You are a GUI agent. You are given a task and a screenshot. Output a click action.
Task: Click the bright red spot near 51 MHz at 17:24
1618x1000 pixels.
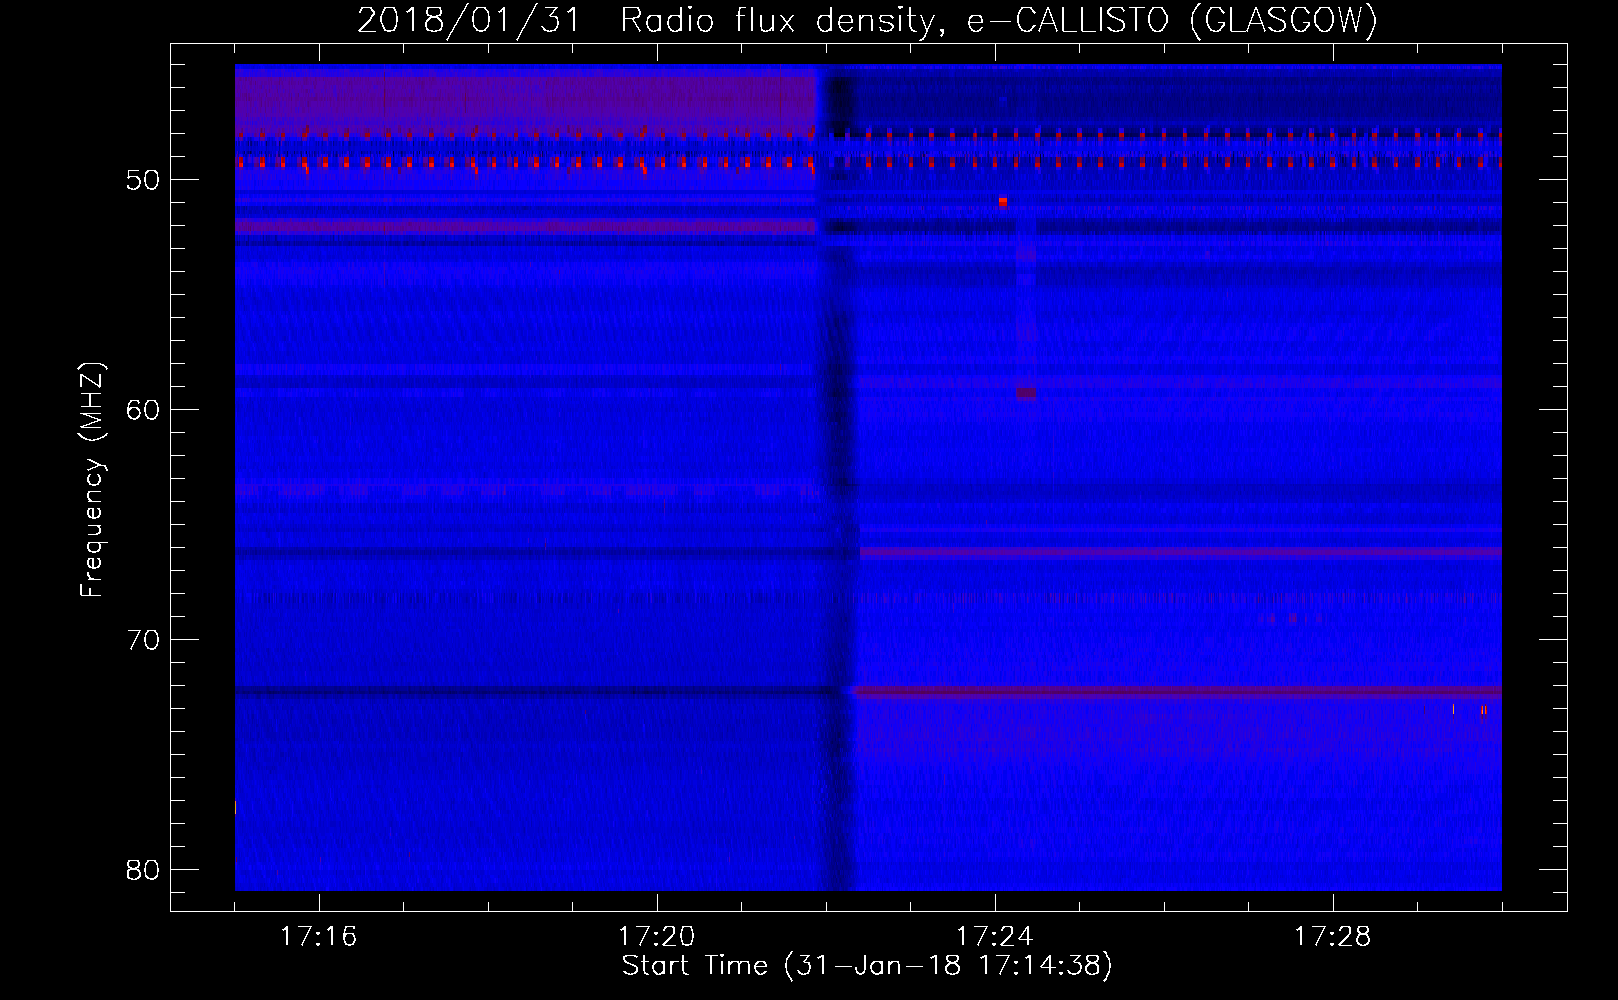(x=1003, y=202)
